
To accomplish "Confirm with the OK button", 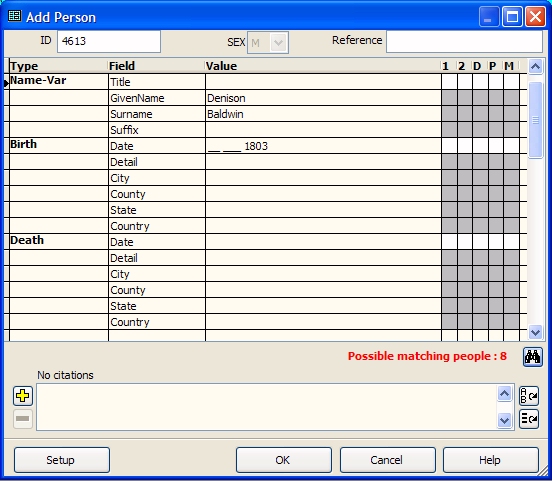I will pyautogui.click(x=284, y=460).
